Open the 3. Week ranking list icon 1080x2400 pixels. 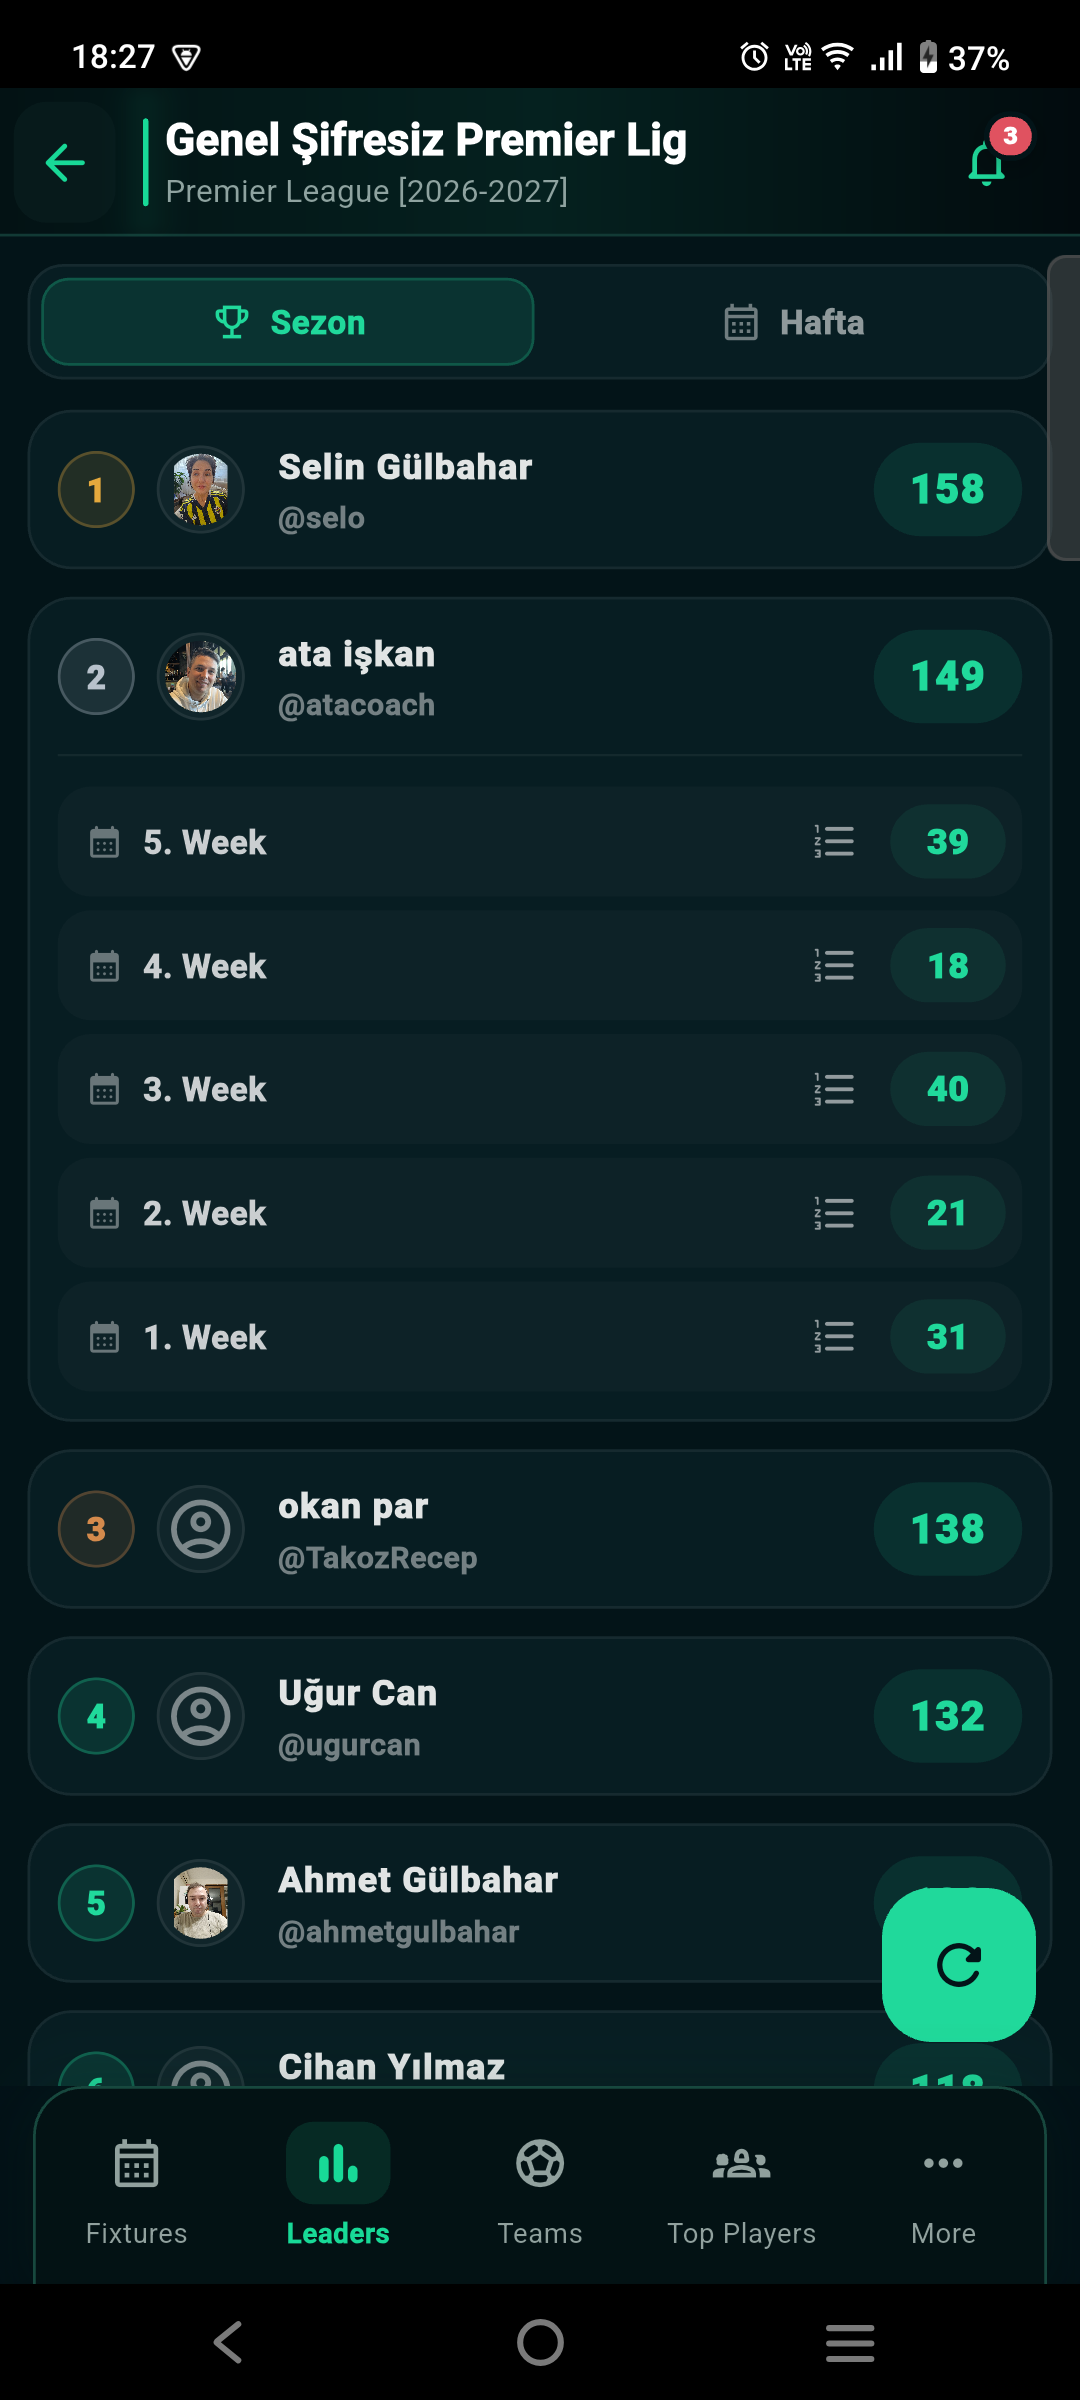(x=834, y=1089)
